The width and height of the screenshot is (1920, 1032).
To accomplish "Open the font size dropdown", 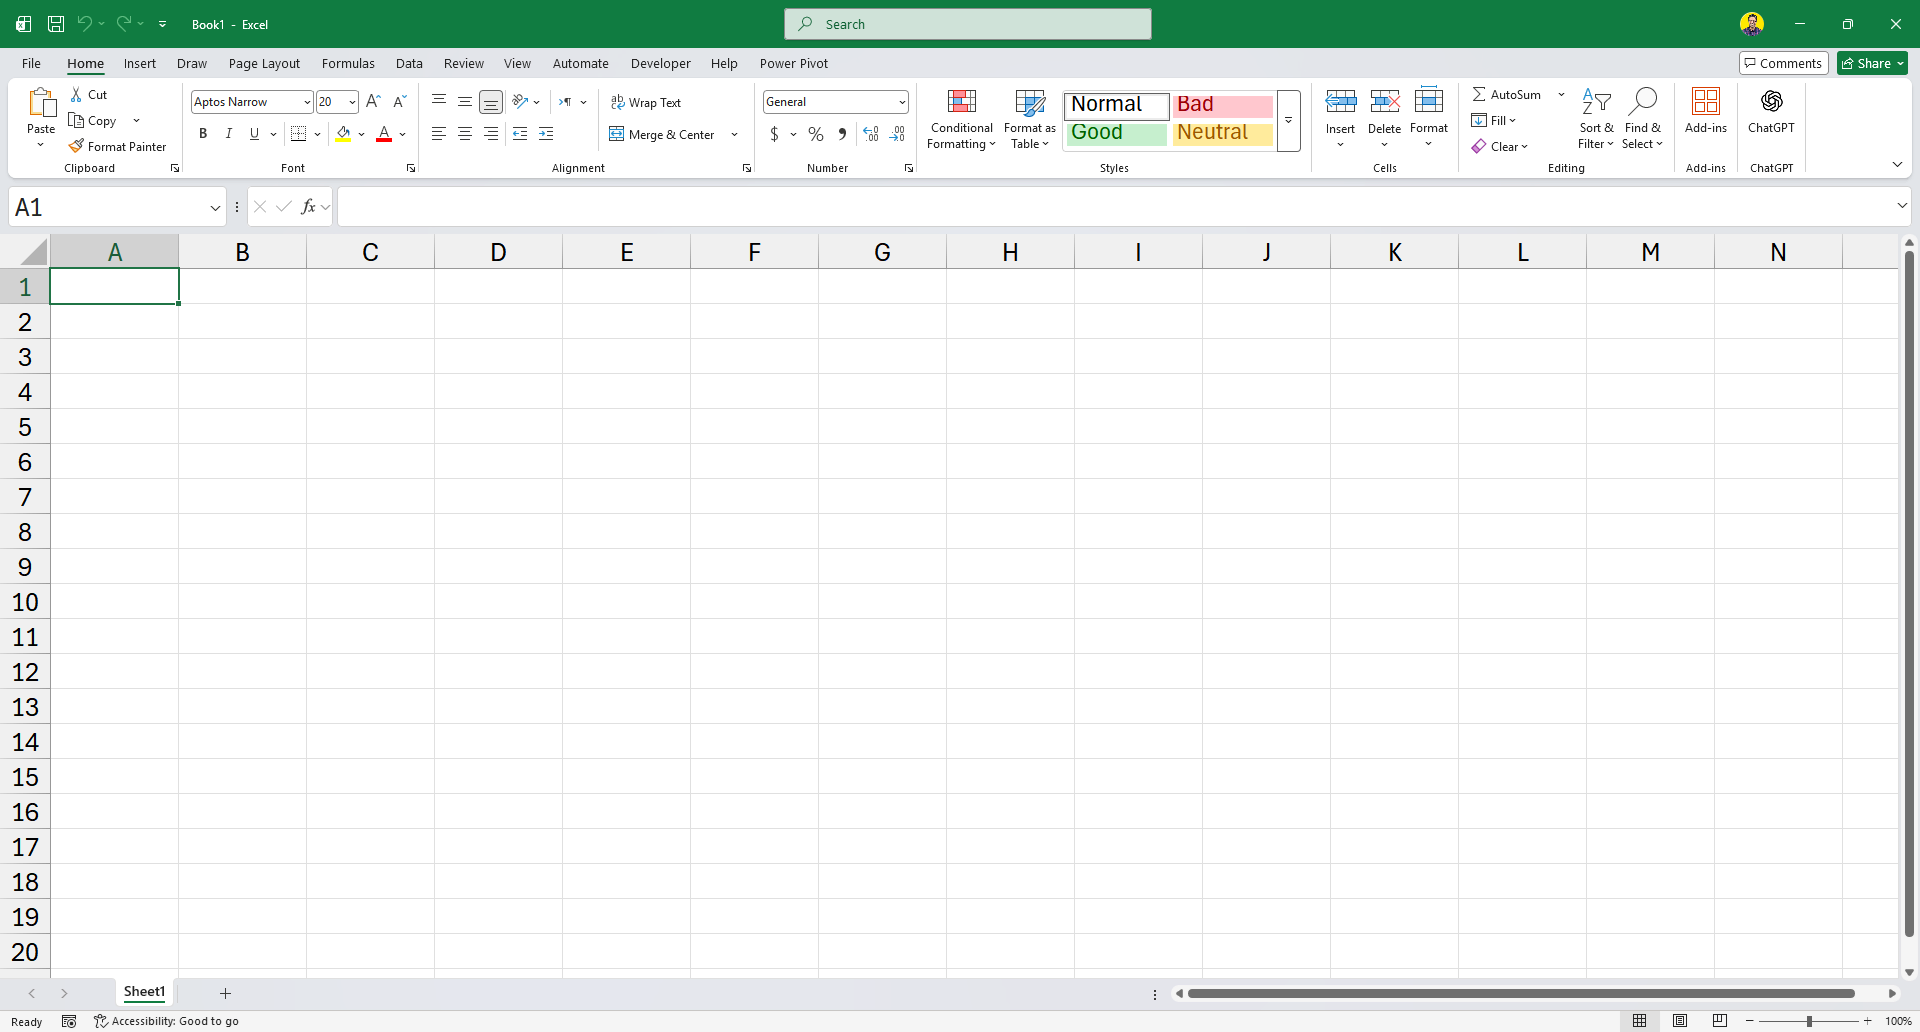I will [x=352, y=102].
